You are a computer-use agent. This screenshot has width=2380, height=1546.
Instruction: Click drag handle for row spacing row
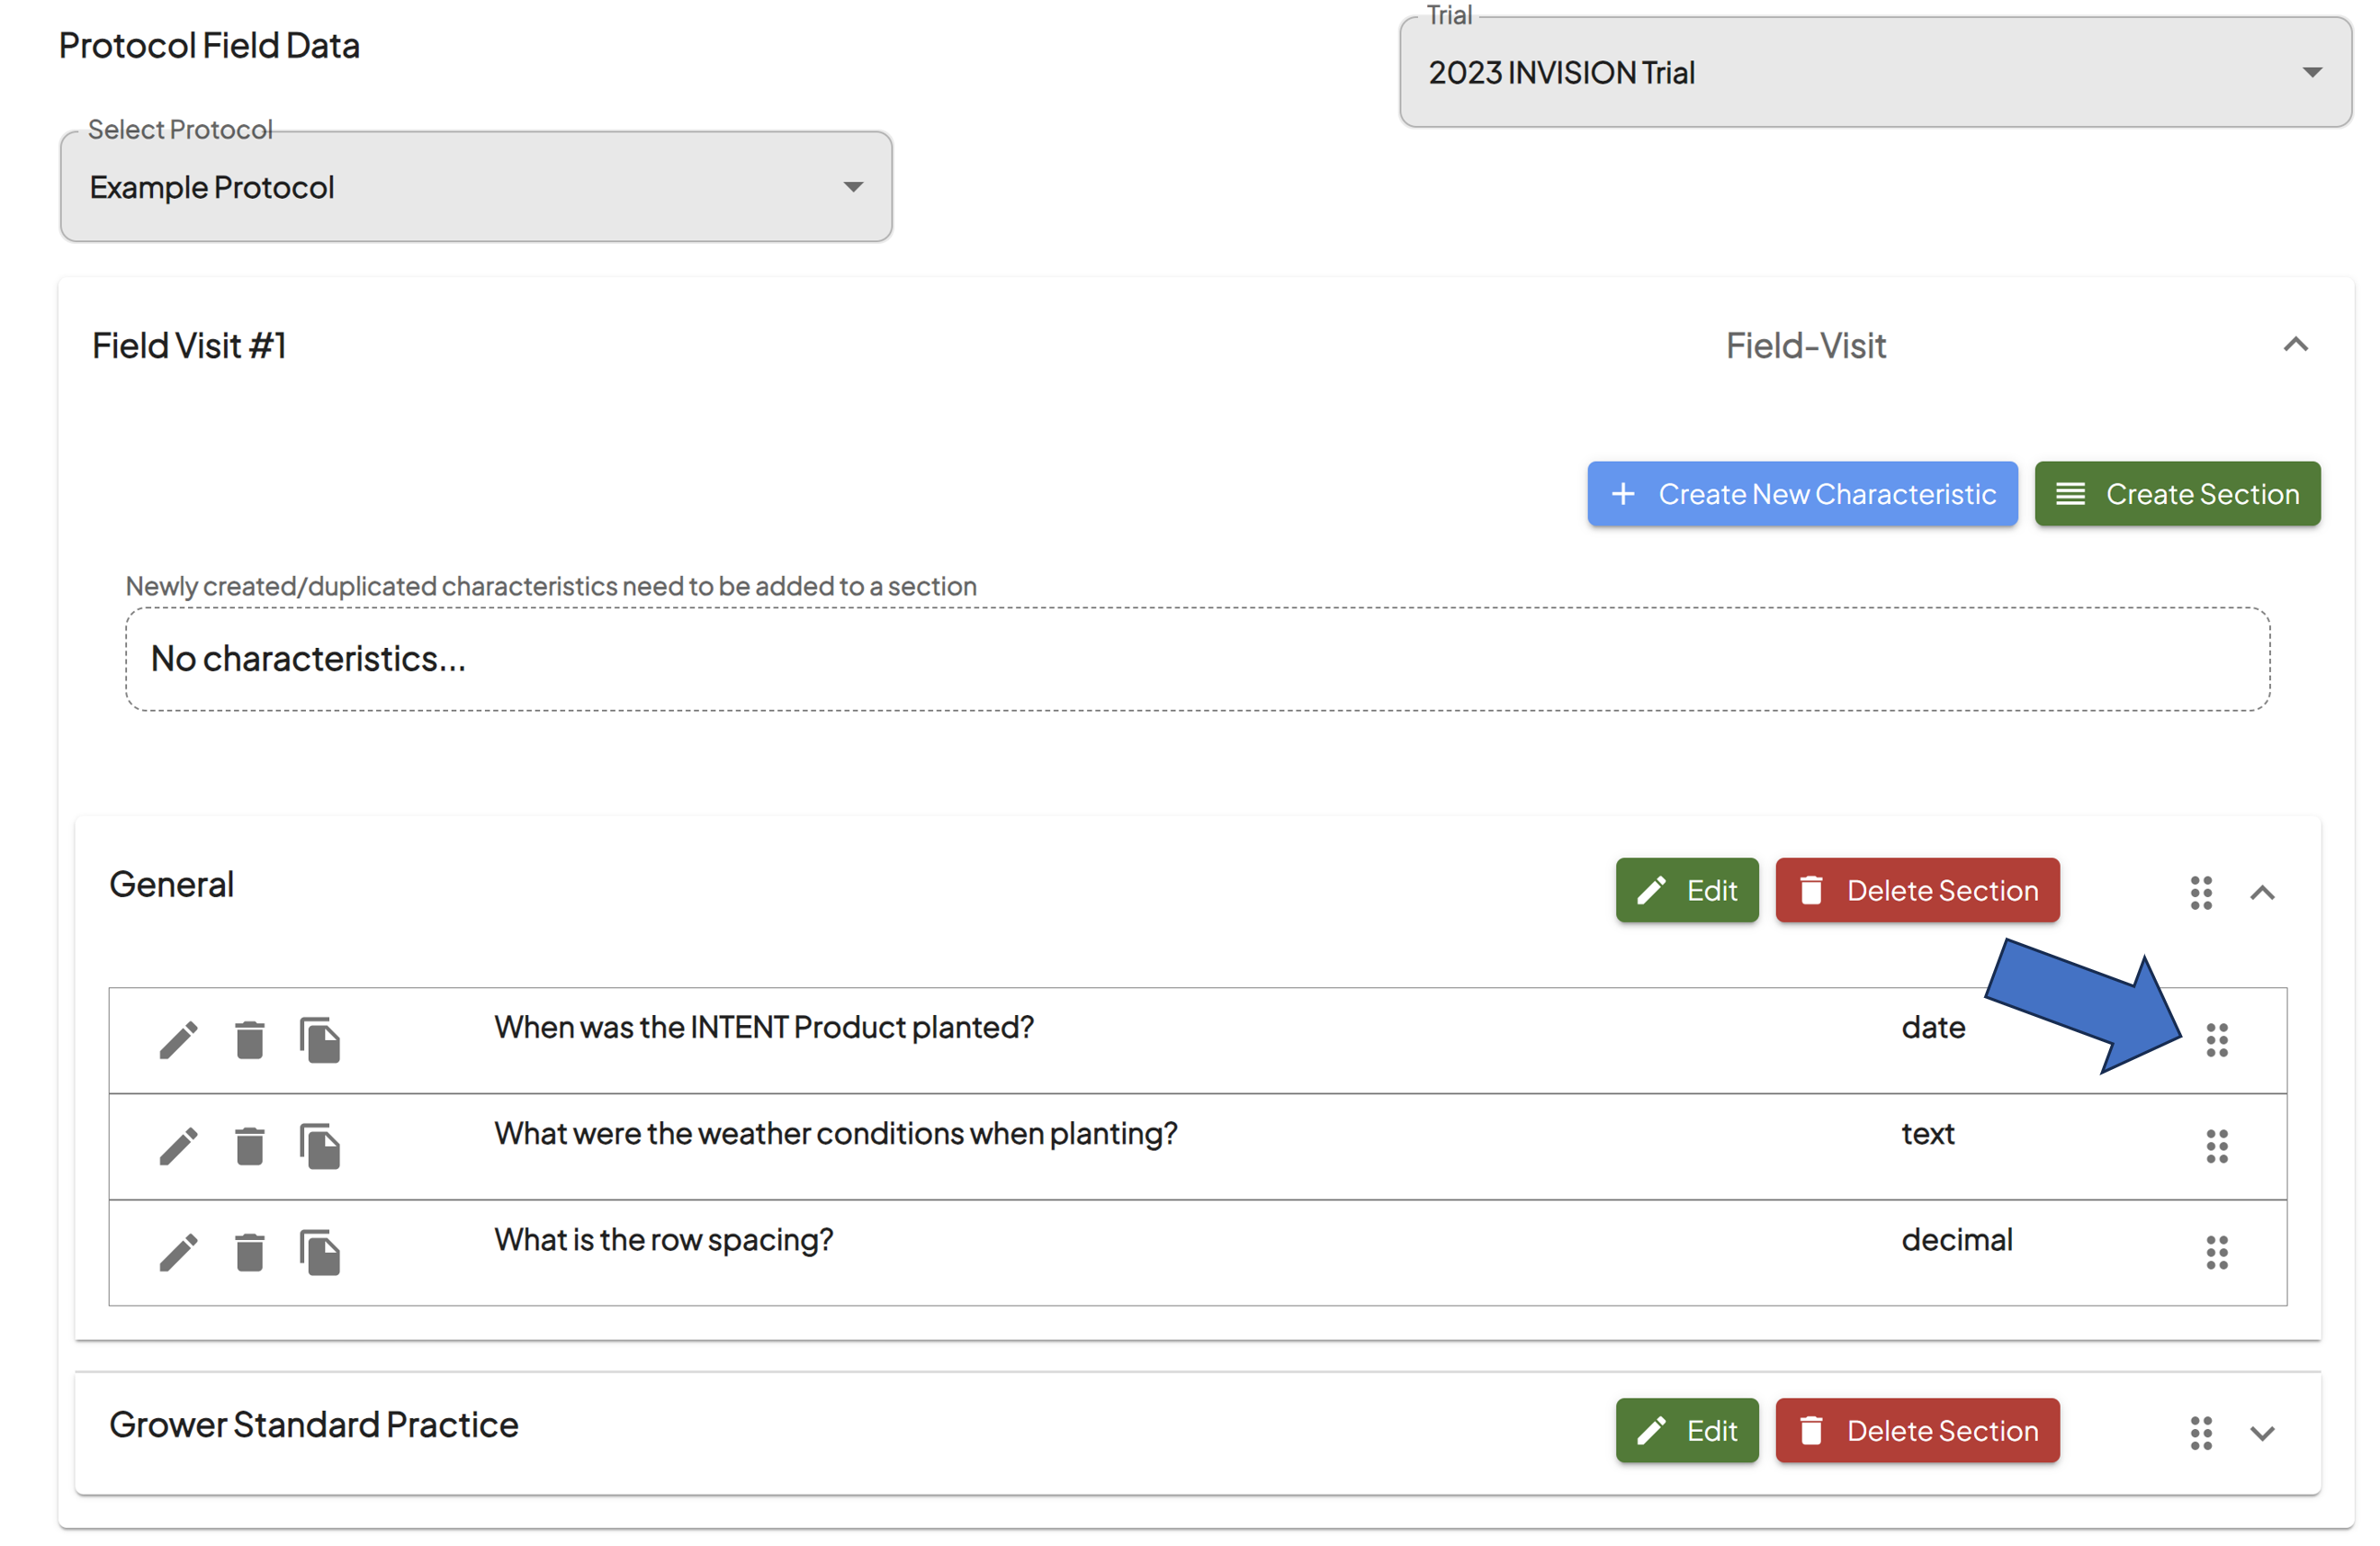pos(2217,1252)
